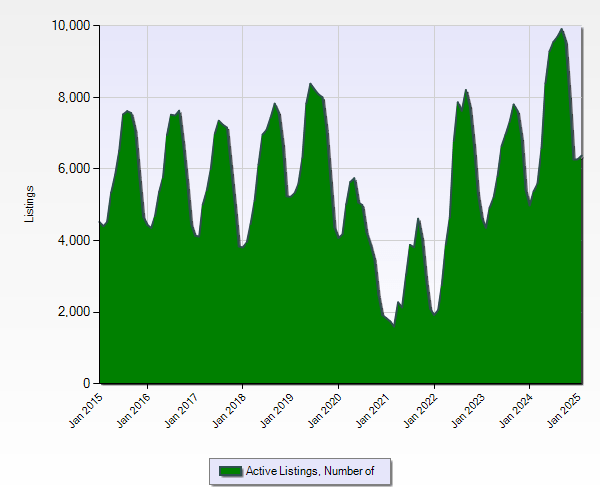600x500 pixels.
Task: Click the 8,000 y-axis tick label
Action: click(74, 97)
